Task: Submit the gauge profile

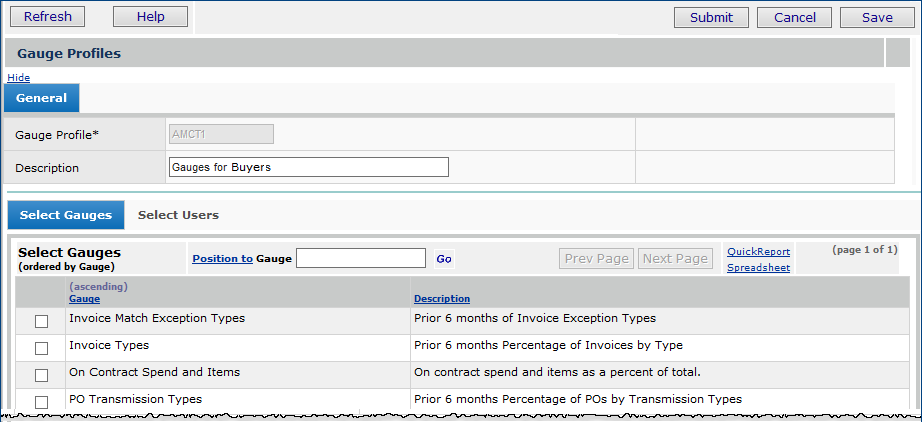Action: (711, 17)
